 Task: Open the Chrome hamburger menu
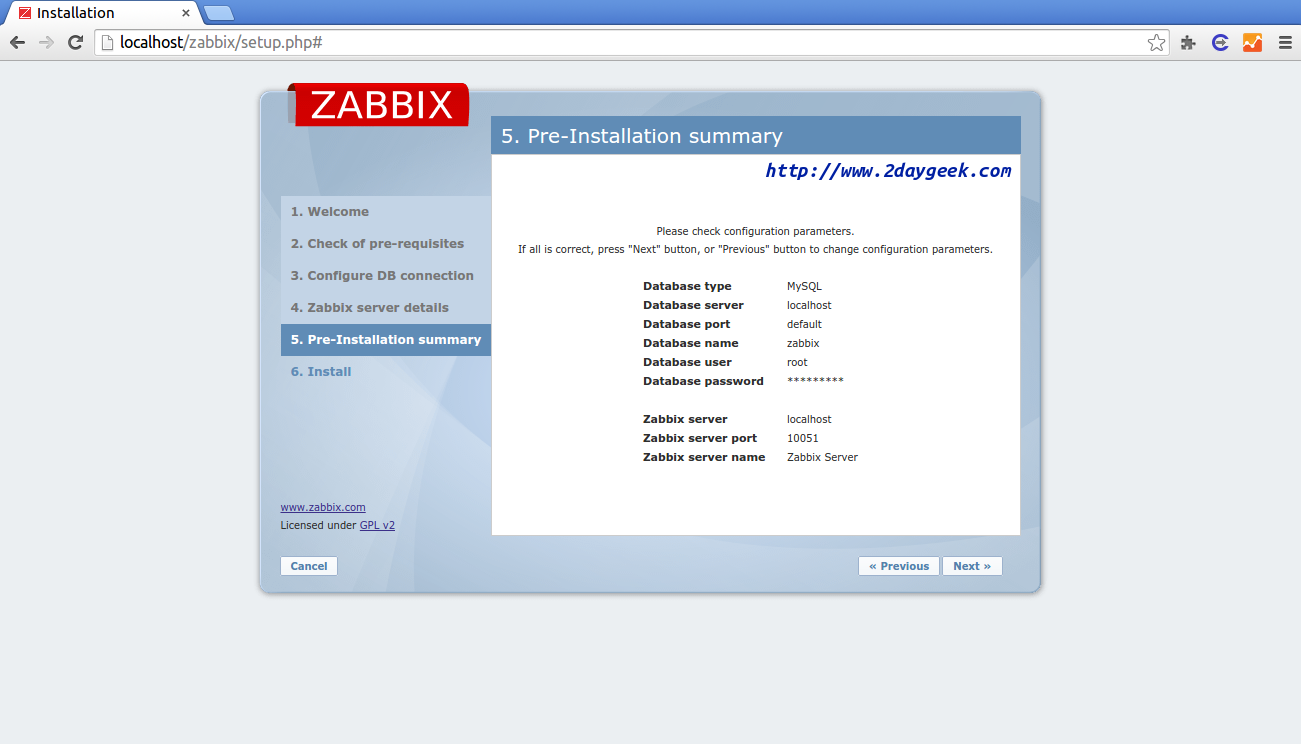[x=1285, y=42]
